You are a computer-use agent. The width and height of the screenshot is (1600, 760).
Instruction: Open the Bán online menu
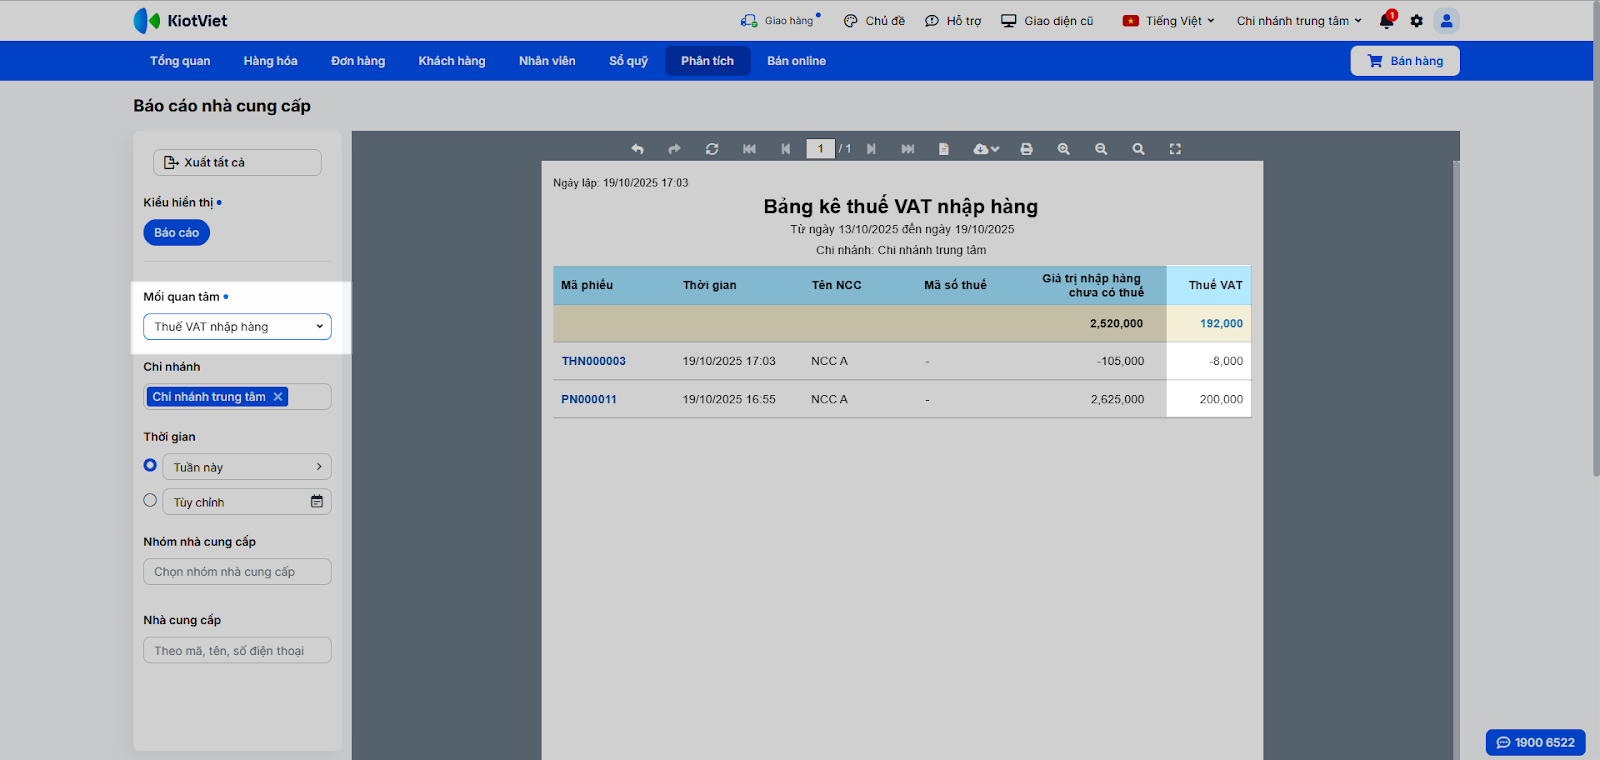pyautogui.click(x=797, y=61)
